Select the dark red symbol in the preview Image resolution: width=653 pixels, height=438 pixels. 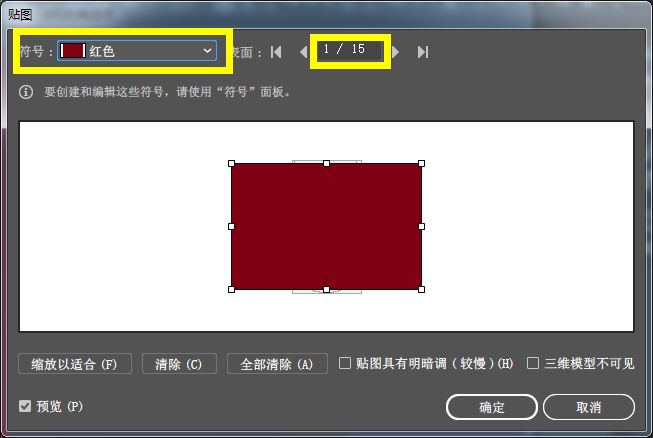click(326, 226)
